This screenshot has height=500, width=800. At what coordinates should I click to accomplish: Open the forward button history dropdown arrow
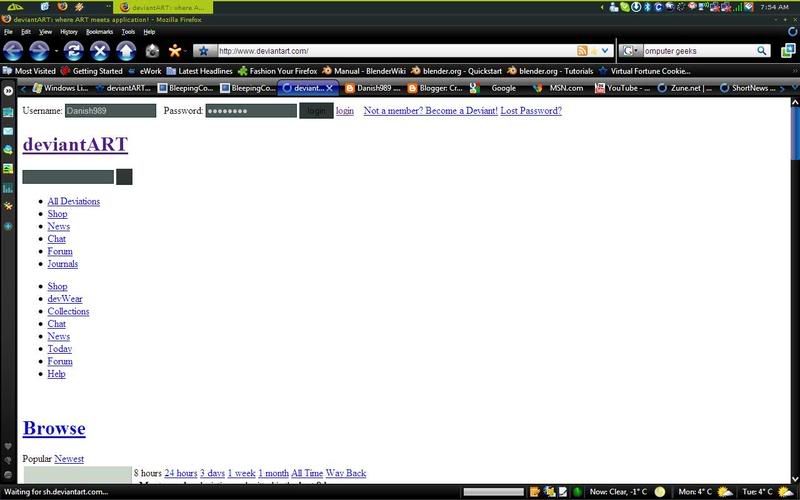[56, 51]
